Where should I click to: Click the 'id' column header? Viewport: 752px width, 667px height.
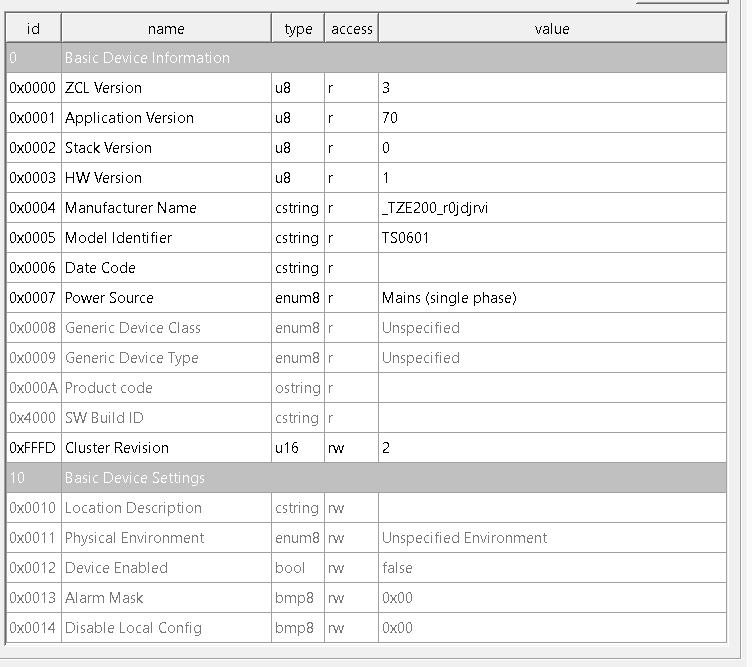tap(33, 29)
